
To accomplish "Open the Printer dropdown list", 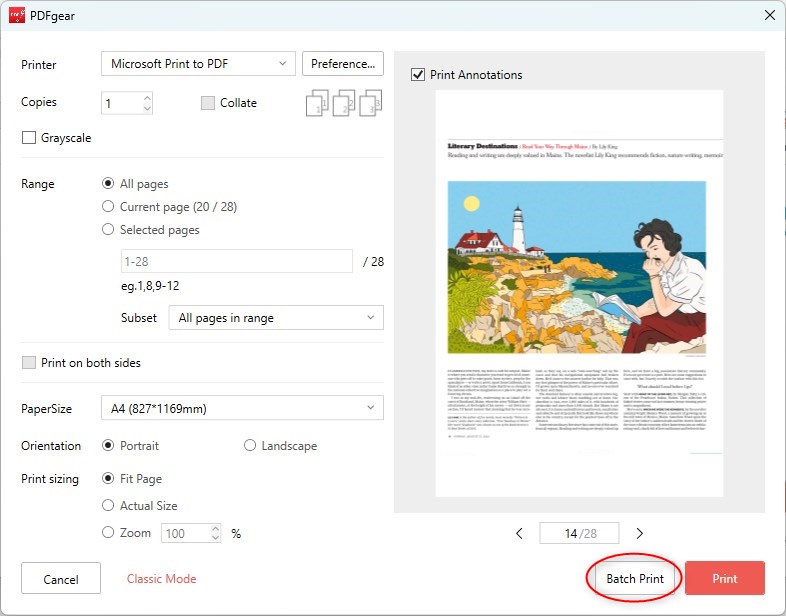I will coord(198,64).
